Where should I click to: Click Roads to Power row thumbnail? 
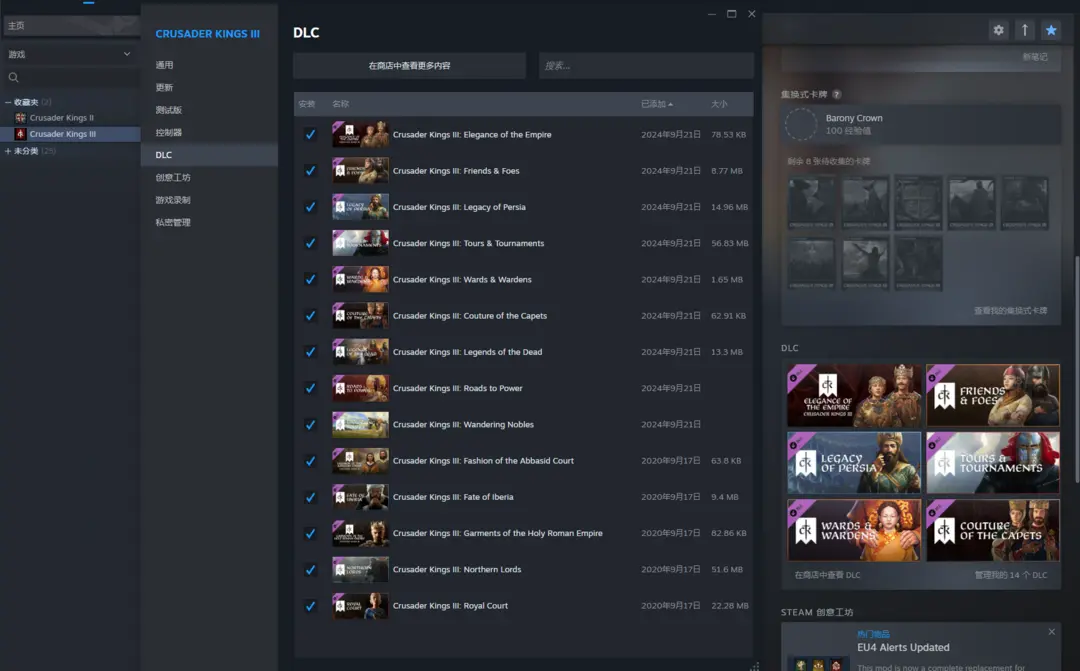click(x=360, y=388)
